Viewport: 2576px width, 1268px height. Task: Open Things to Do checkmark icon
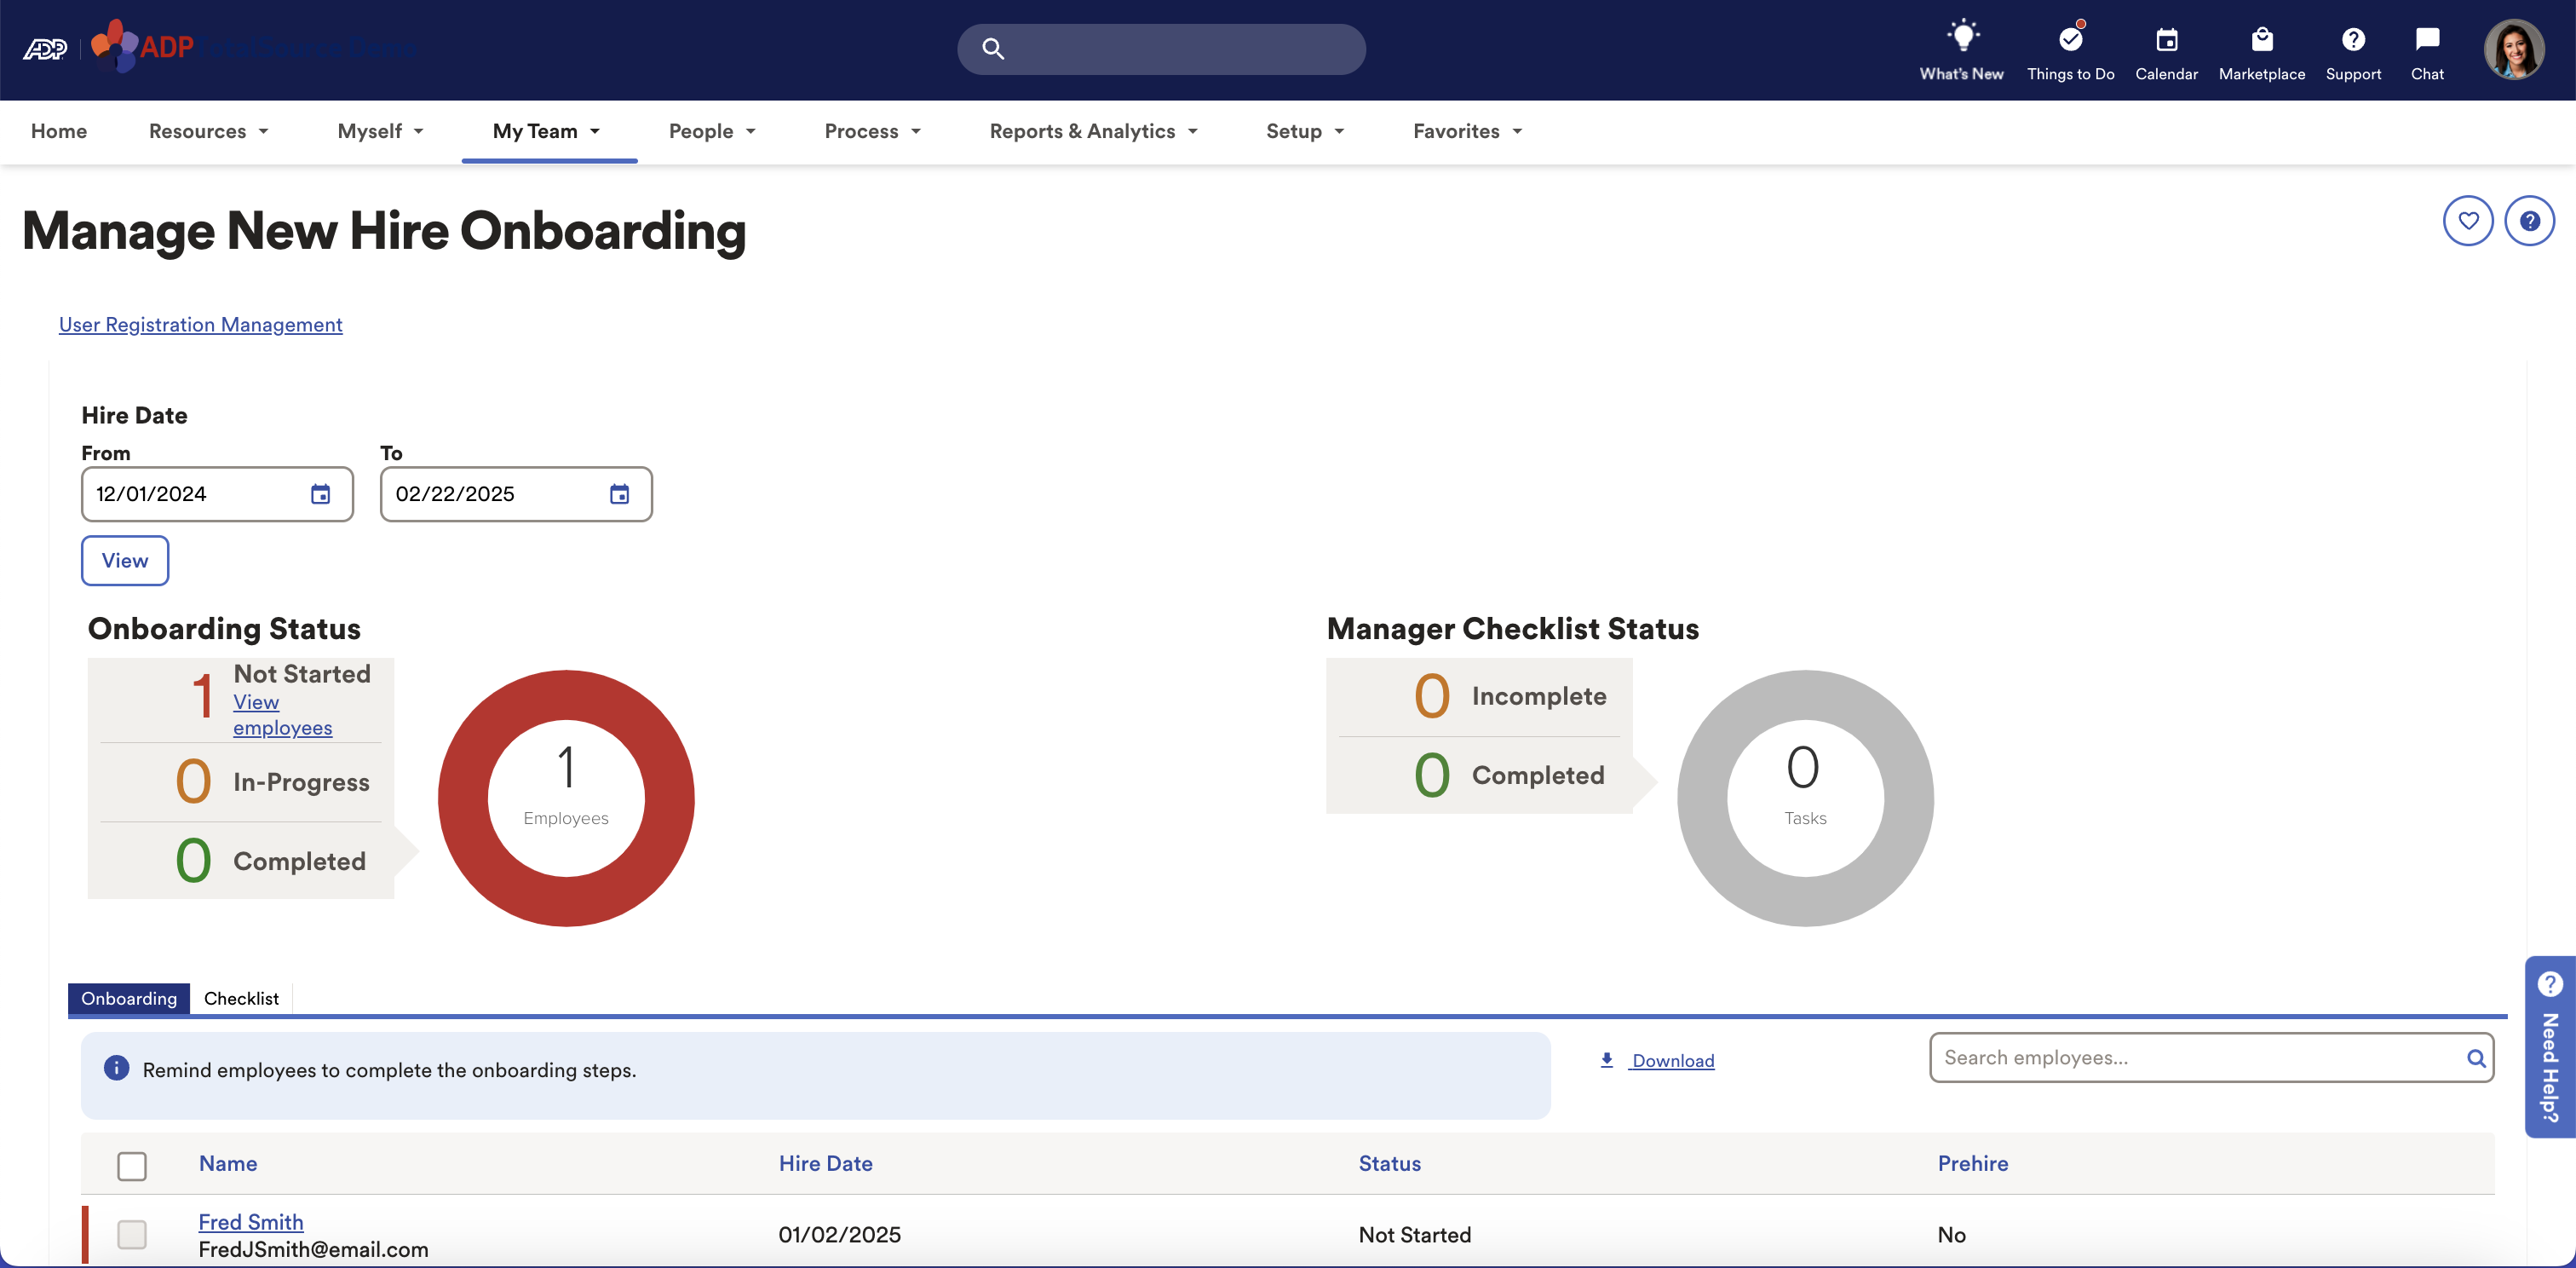(x=2070, y=41)
